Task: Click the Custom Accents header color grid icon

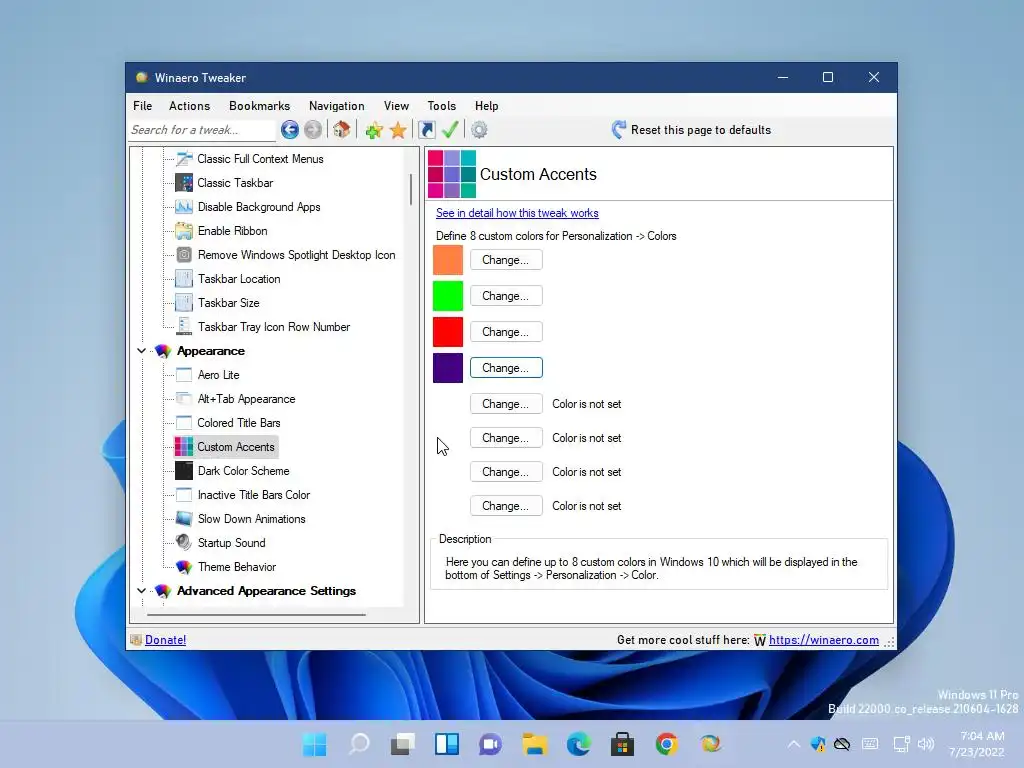Action: pyautogui.click(x=451, y=174)
